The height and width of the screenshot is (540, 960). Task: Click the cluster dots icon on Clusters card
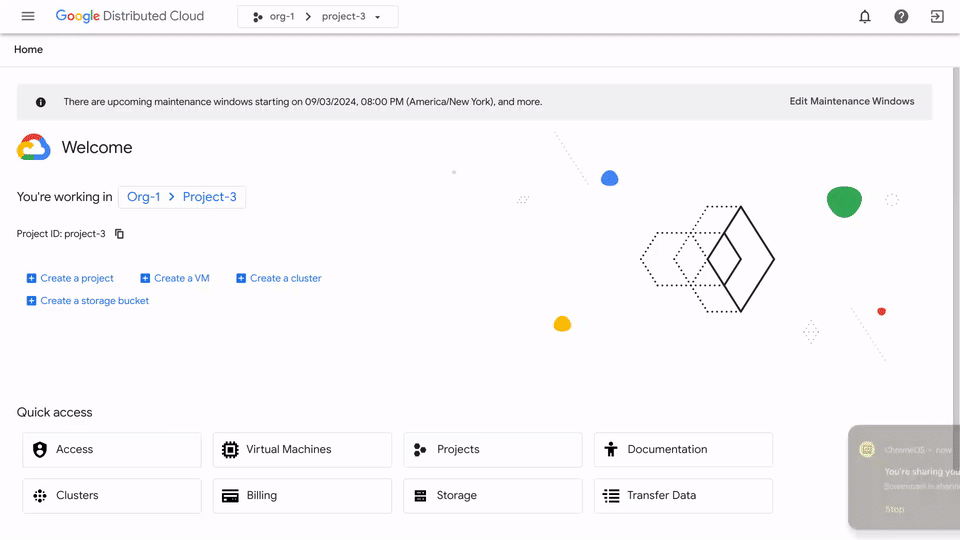(40, 496)
